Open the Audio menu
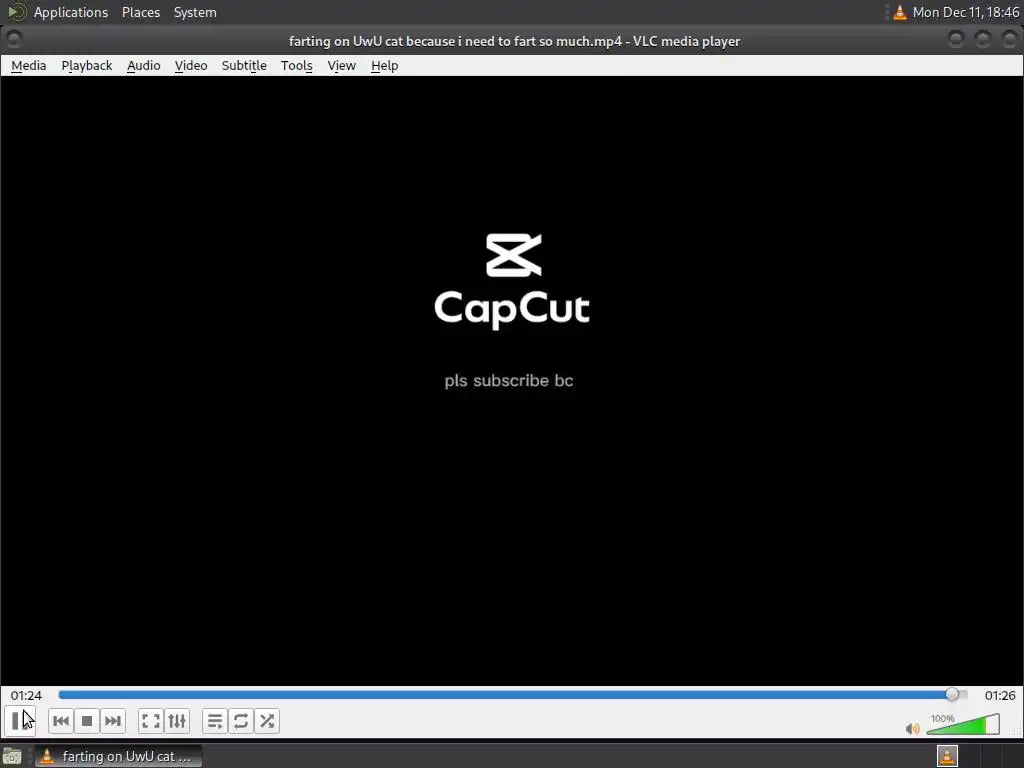 [144, 65]
